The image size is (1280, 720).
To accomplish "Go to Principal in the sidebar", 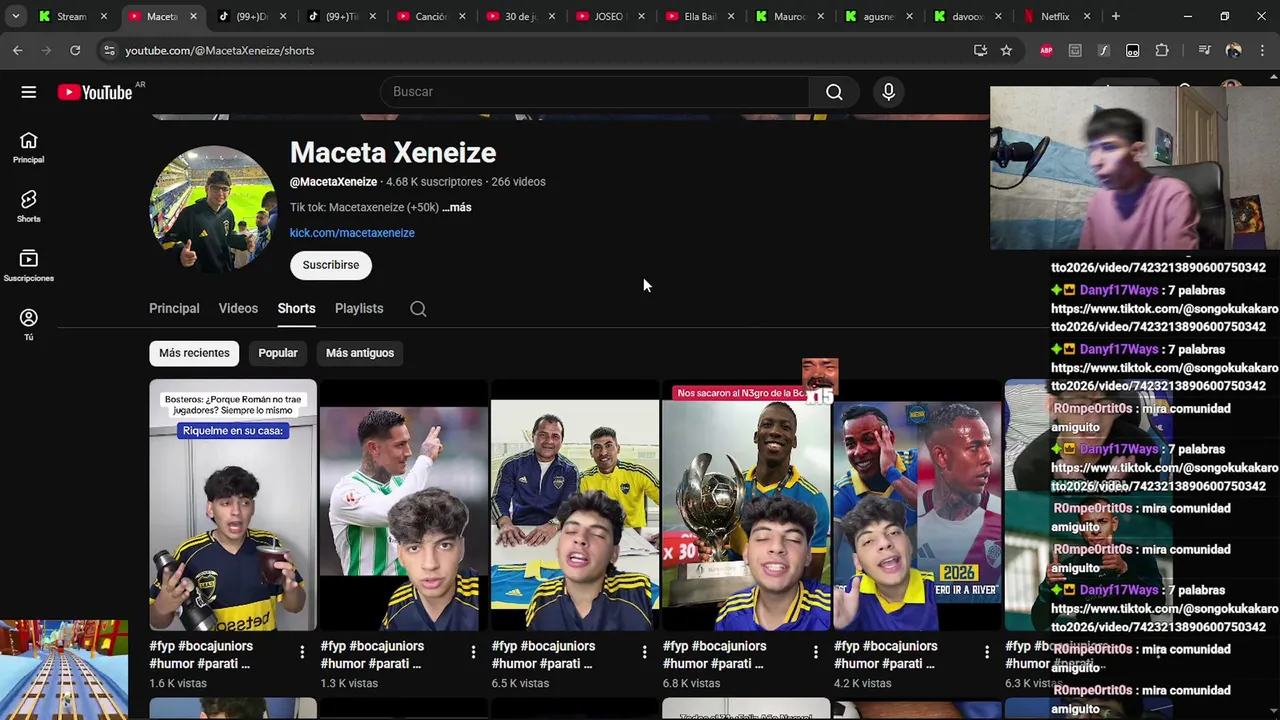I will point(28,148).
